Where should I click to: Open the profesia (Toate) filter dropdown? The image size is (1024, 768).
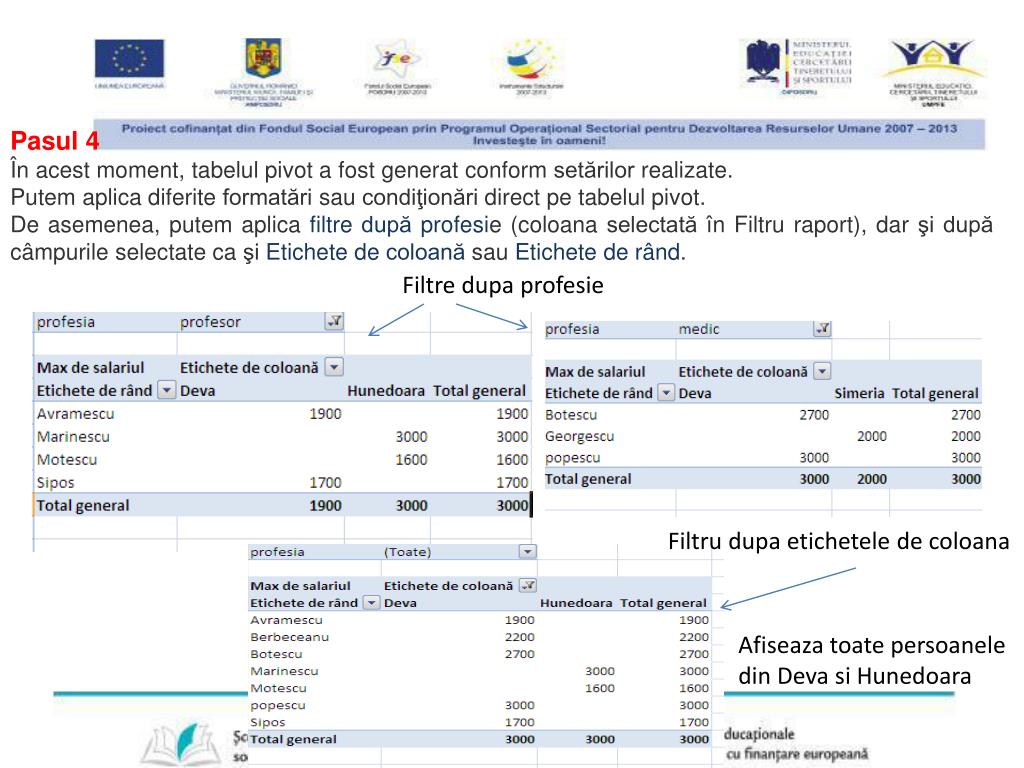click(528, 552)
